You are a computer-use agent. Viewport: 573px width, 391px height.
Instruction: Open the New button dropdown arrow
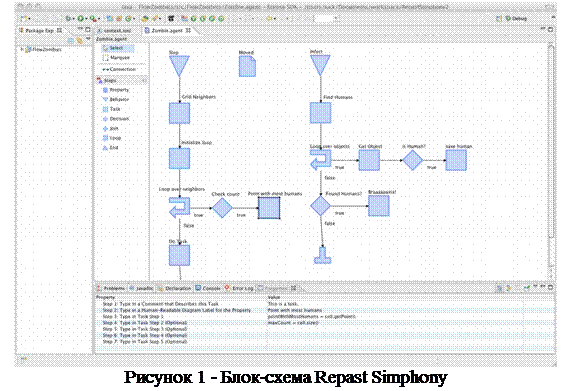click(x=29, y=18)
